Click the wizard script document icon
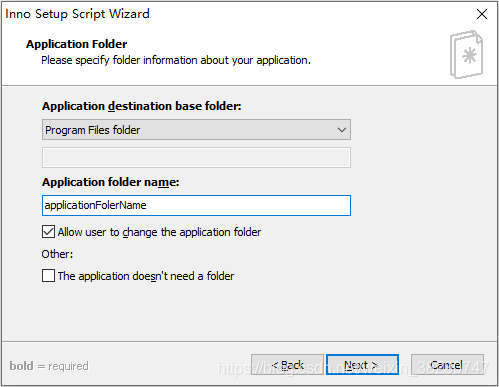The image size is (499, 387). 466,54
